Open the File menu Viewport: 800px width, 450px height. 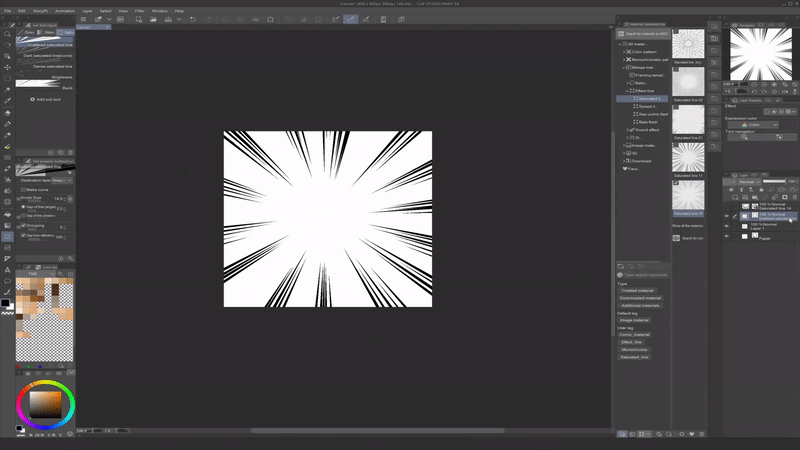[x=8, y=11]
